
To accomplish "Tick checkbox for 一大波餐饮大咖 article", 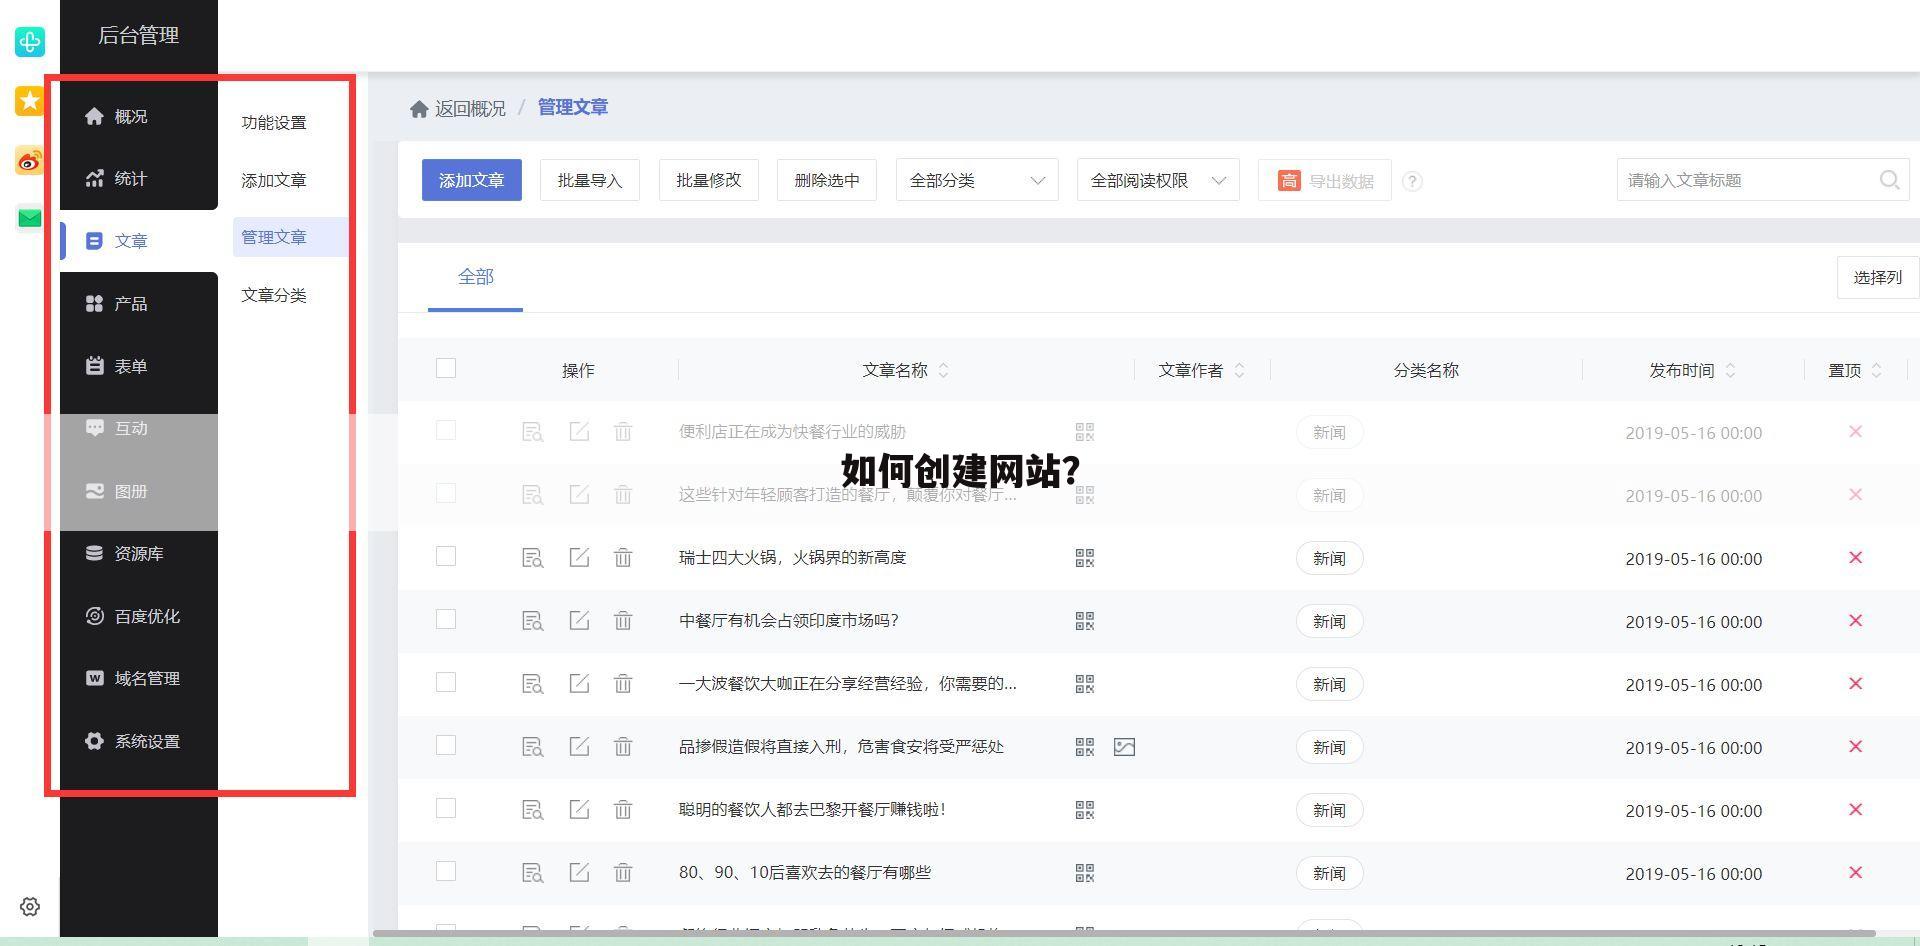I will coord(446,682).
